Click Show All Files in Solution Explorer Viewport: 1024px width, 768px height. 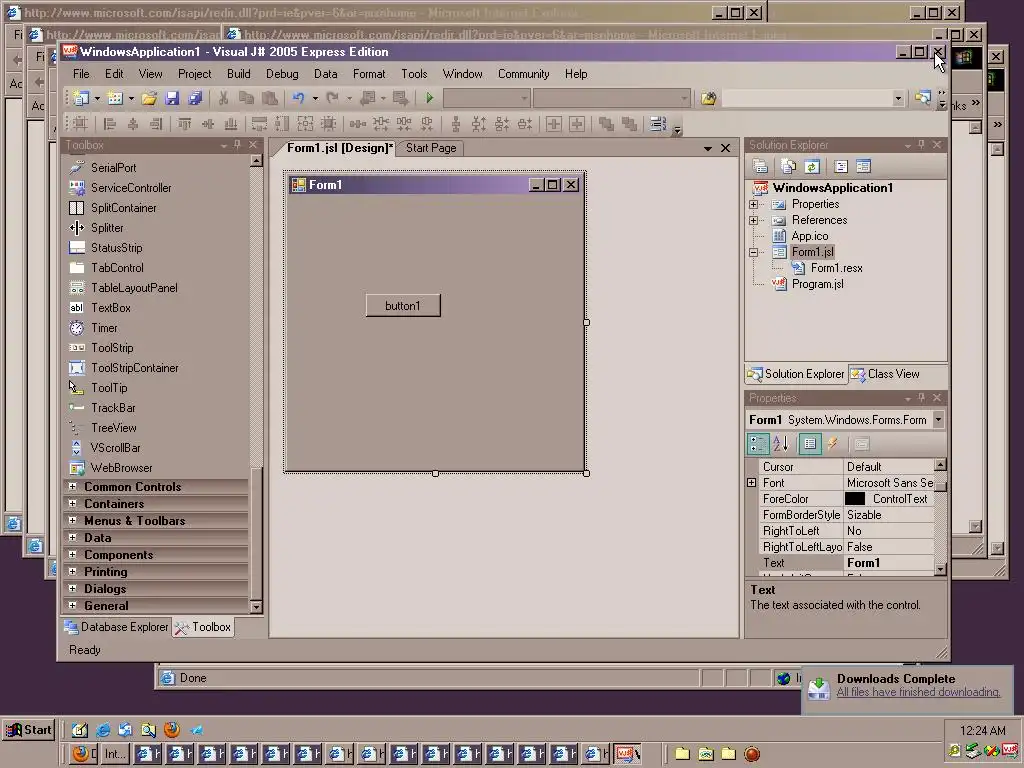pyautogui.click(x=788, y=167)
